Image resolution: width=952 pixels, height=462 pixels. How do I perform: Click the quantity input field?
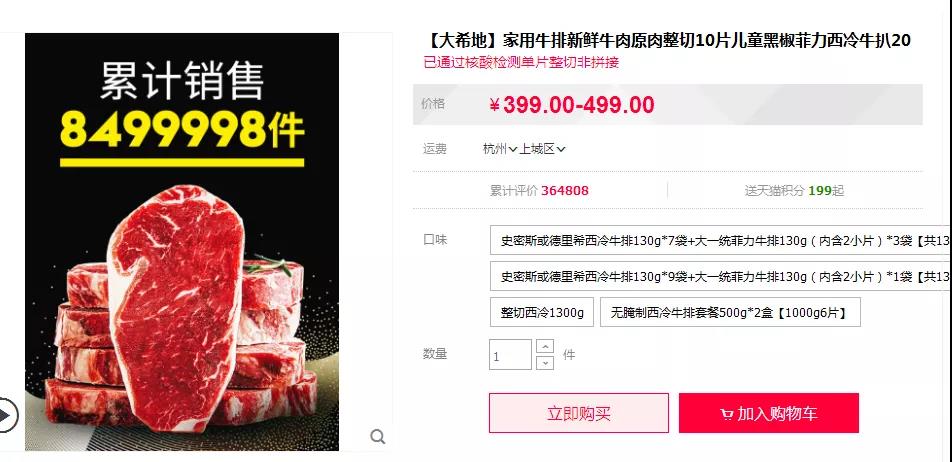[510, 355]
